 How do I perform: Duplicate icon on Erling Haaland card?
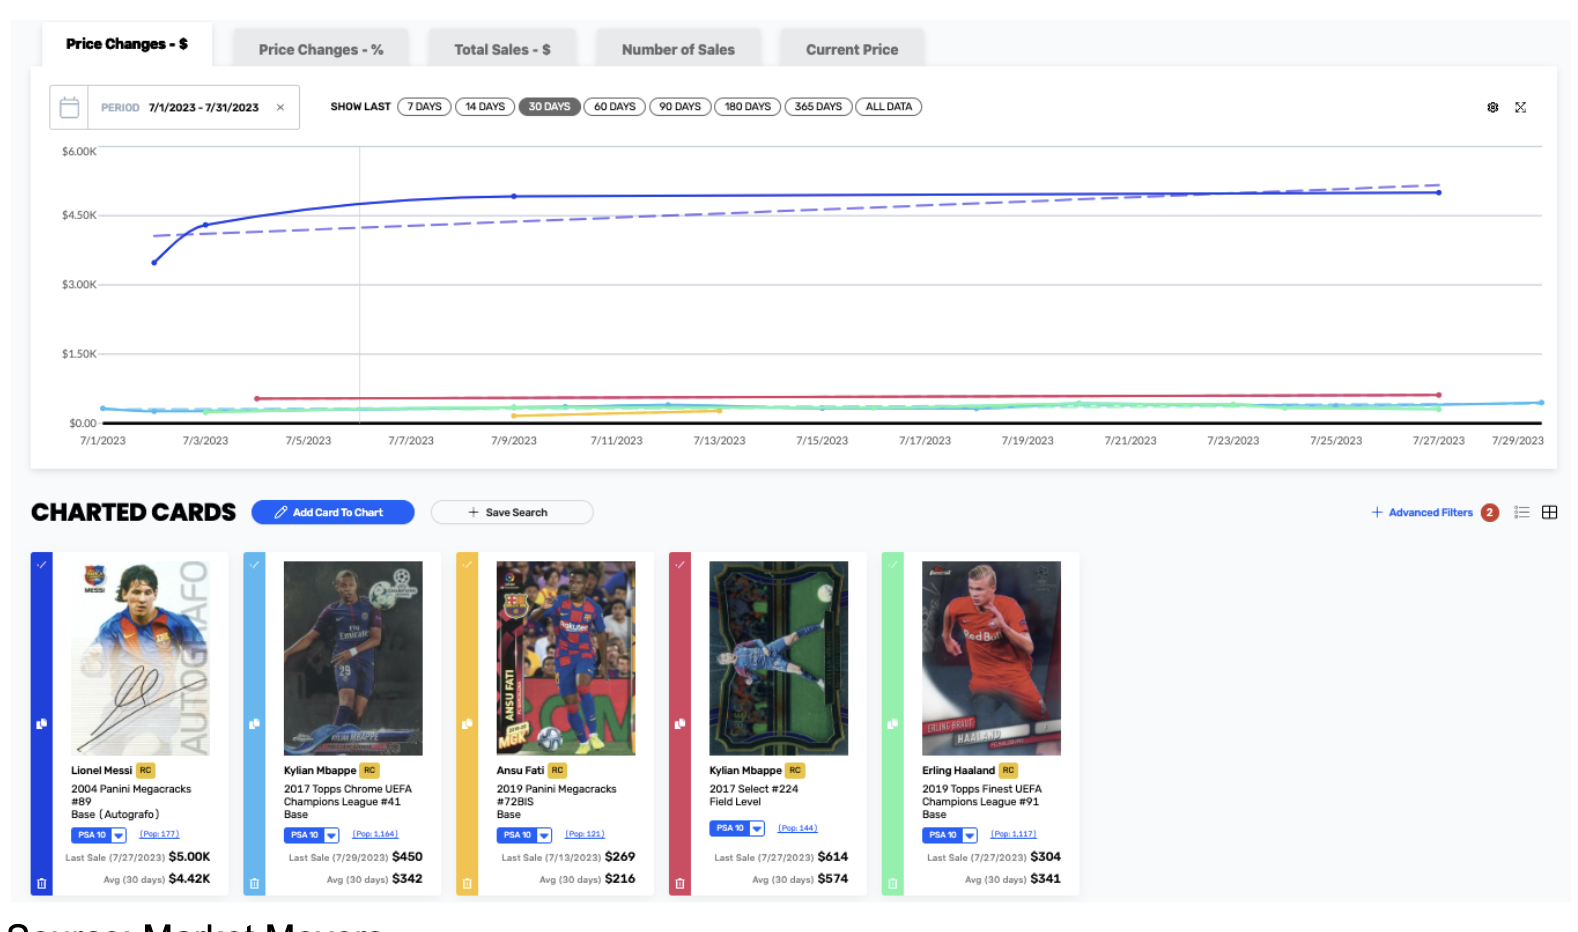[893, 723]
